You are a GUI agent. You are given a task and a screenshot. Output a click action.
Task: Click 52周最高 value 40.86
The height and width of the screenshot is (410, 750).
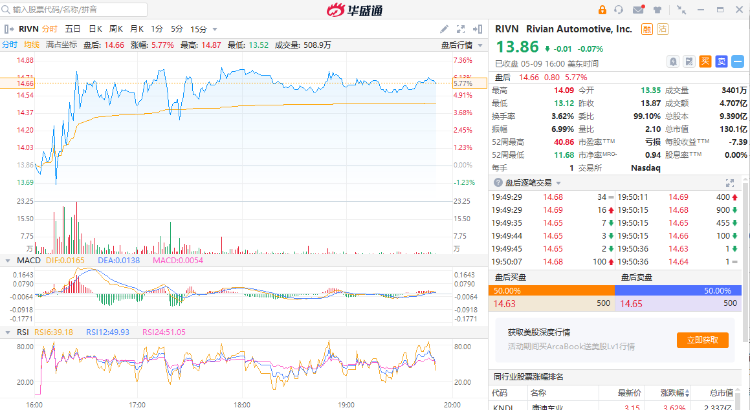(x=564, y=143)
